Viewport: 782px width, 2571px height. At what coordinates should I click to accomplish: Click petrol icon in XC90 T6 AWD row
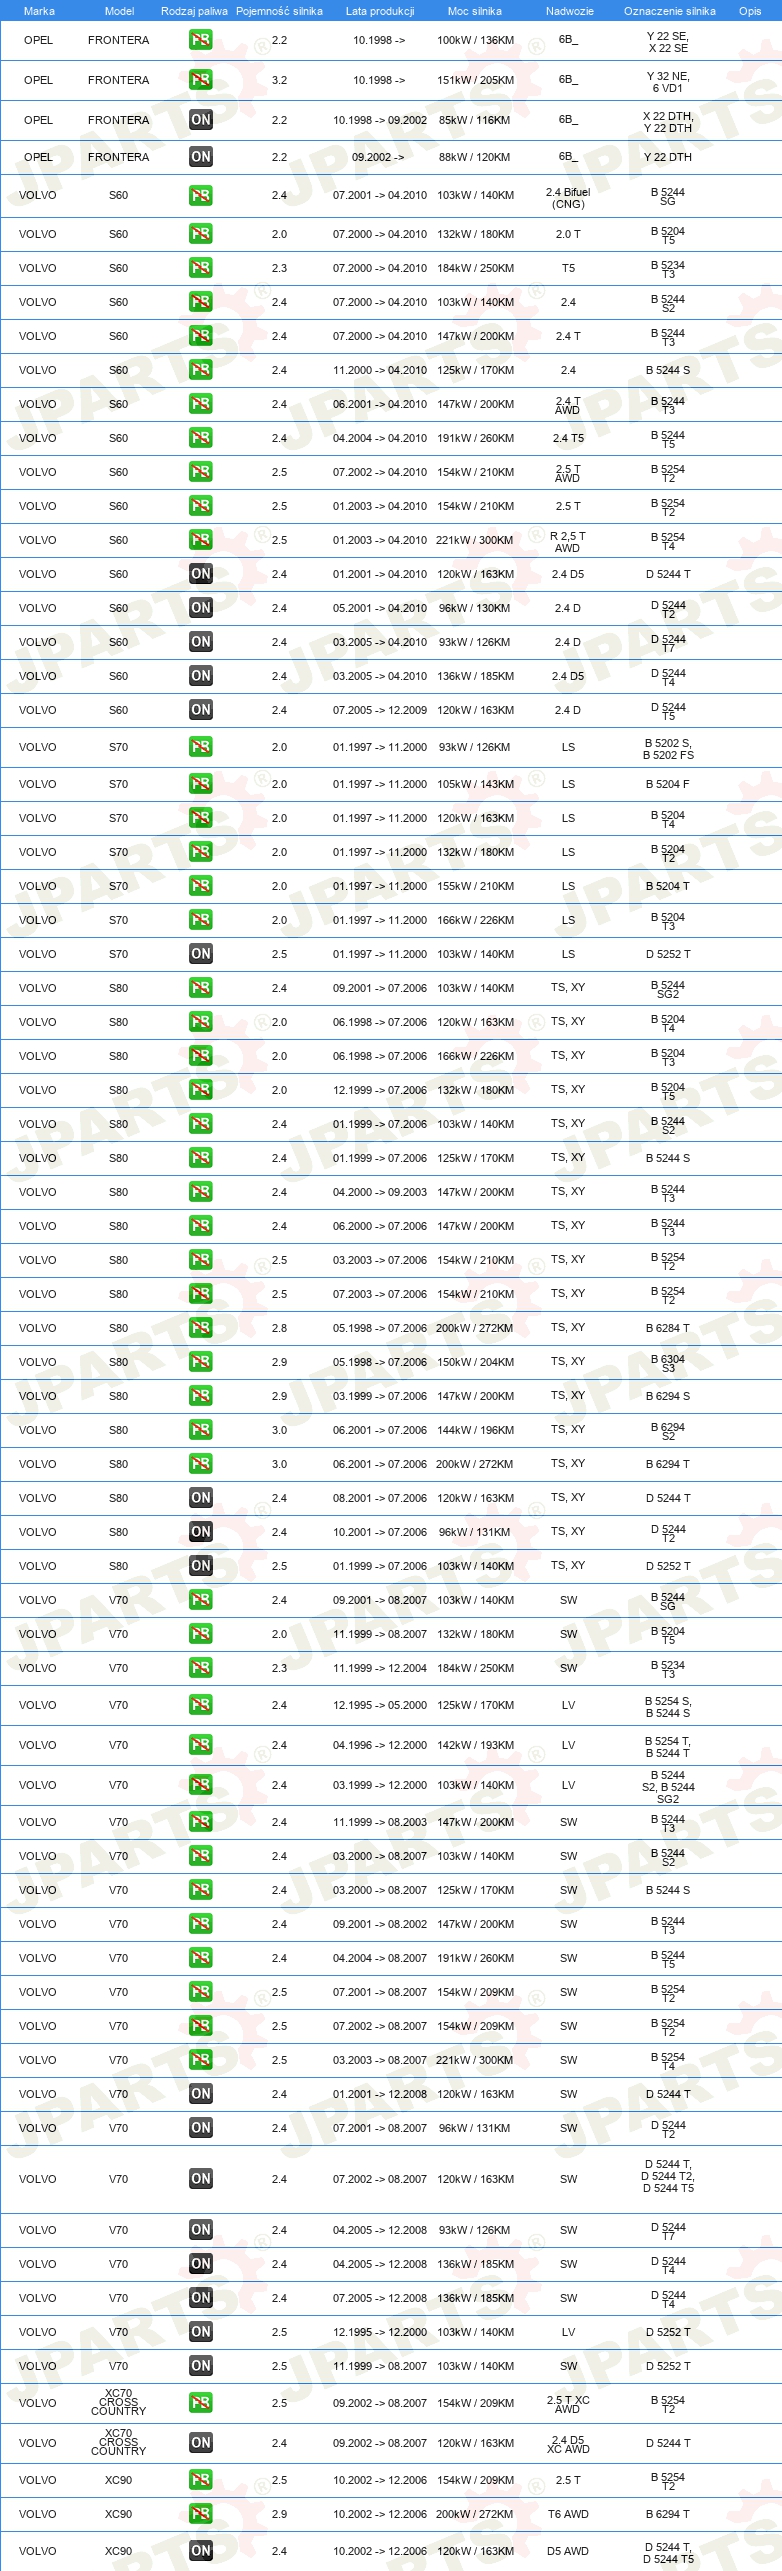[200, 2514]
